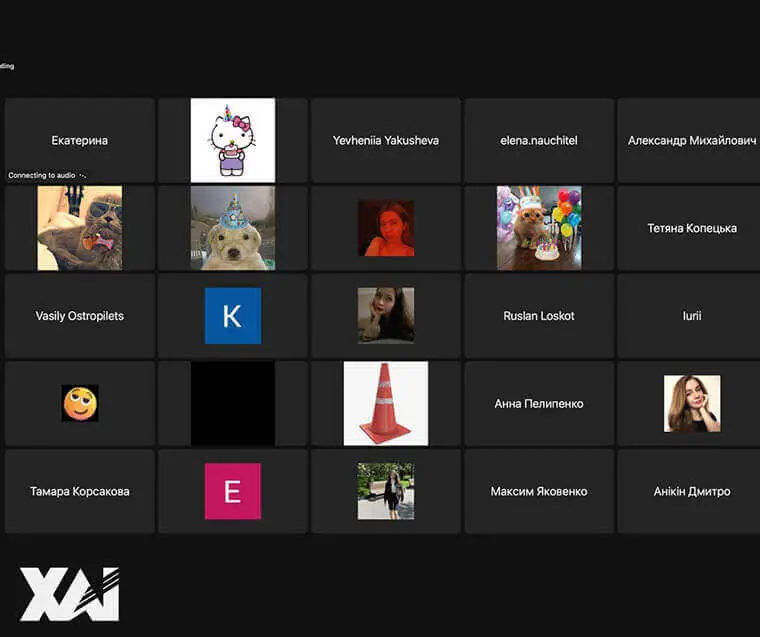The image size is (760, 637).
Task: Select the Hello Kitty avatar tile
Action: point(232,140)
